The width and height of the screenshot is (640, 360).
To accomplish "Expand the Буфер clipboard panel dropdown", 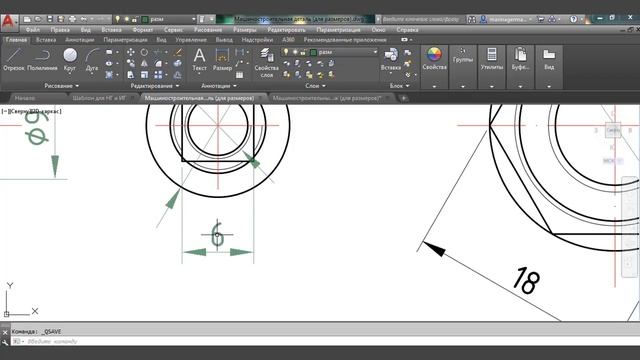I will tap(520, 87).
